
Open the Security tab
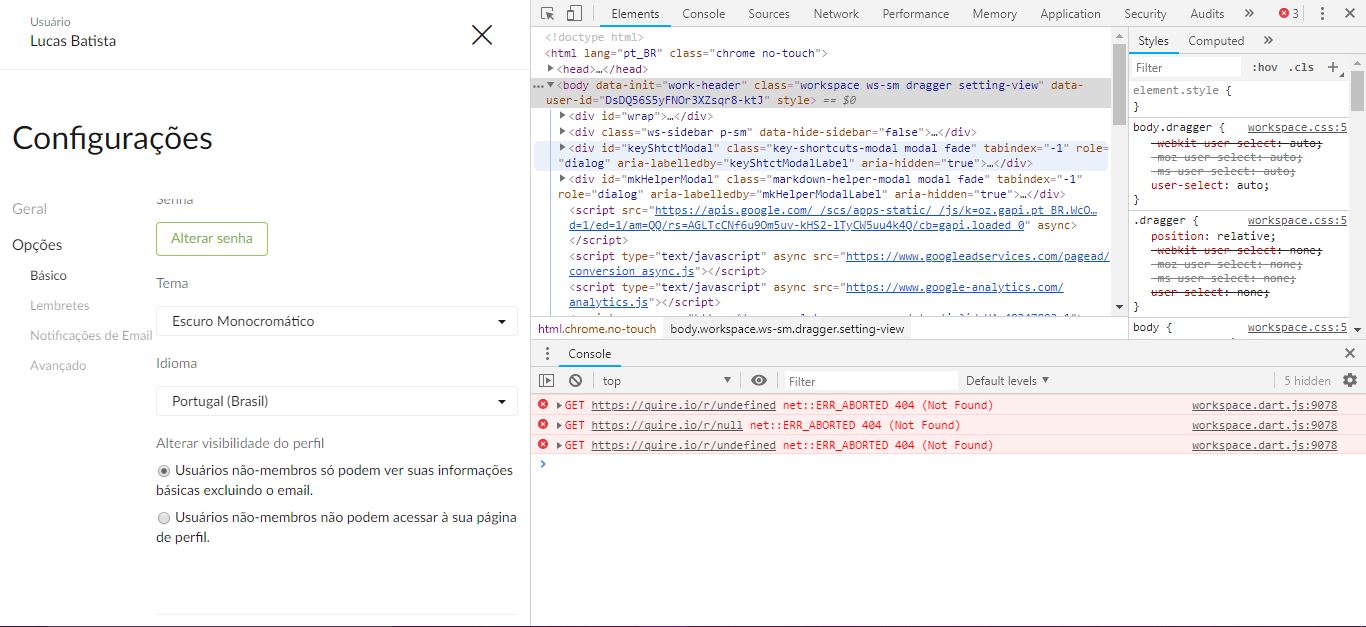1145,14
